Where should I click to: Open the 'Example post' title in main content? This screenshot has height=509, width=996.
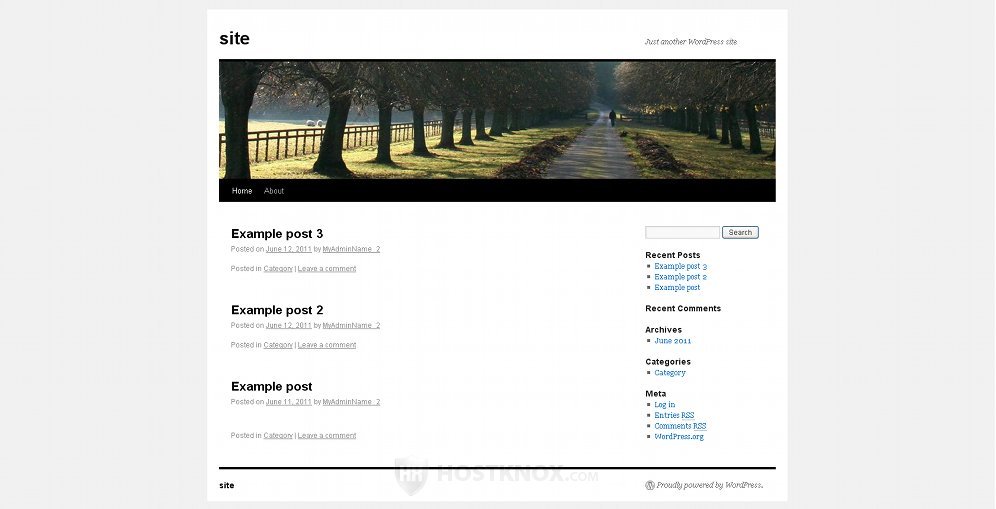[x=272, y=386]
